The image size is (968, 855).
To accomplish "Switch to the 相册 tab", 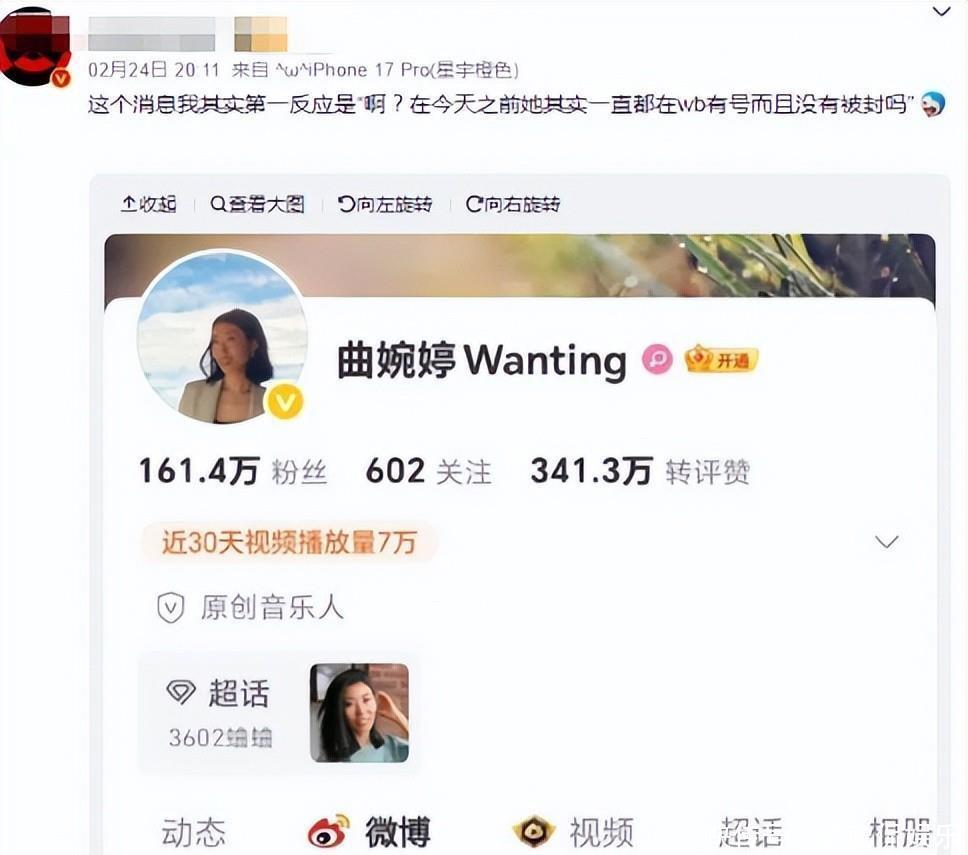I will pyautogui.click(x=900, y=832).
